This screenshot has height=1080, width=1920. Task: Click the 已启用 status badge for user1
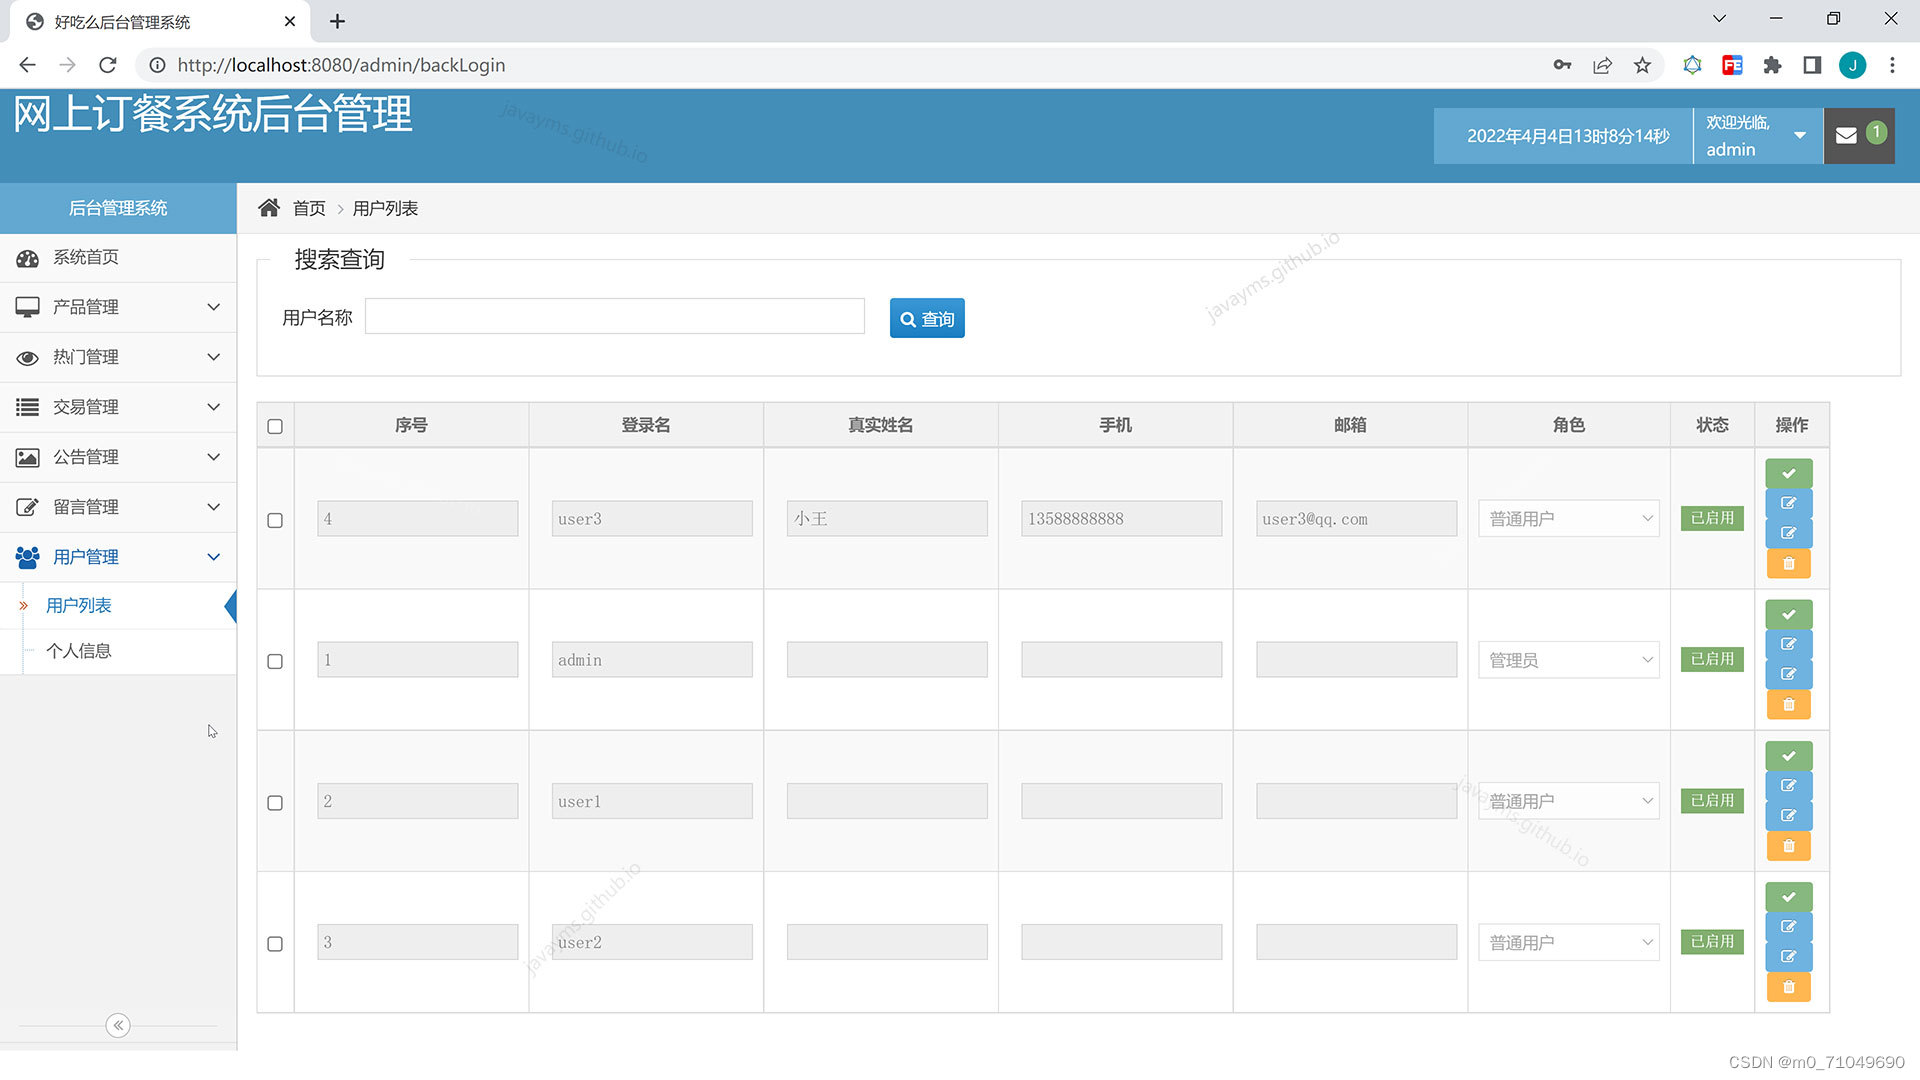click(1712, 800)
